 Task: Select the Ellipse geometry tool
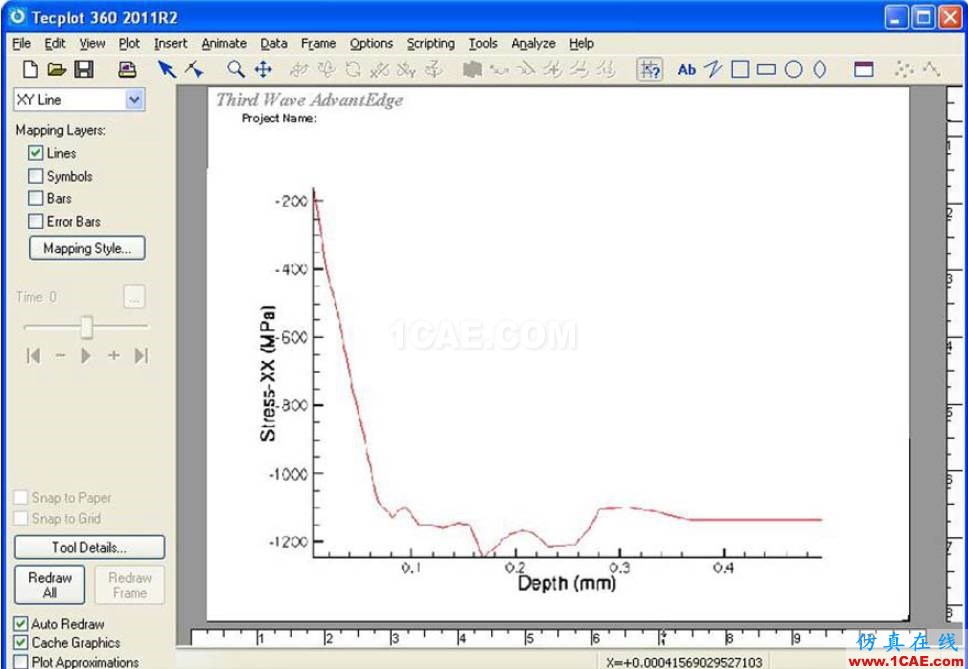click(x=820, y=70)
